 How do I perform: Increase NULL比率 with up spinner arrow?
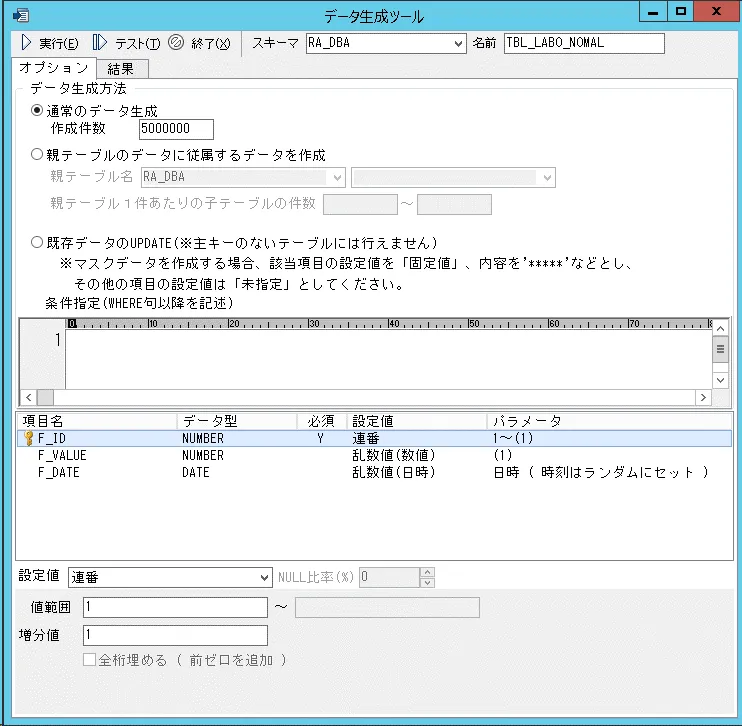[427, 573]
